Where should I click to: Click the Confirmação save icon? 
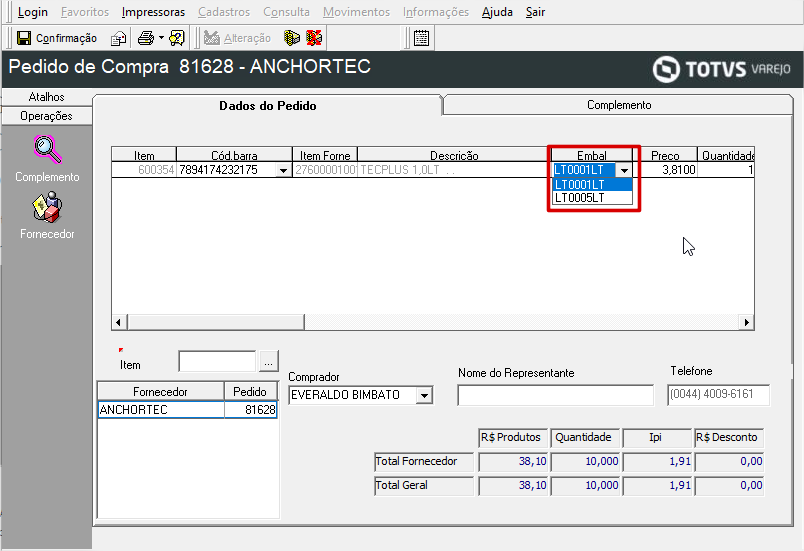[24, 38]
